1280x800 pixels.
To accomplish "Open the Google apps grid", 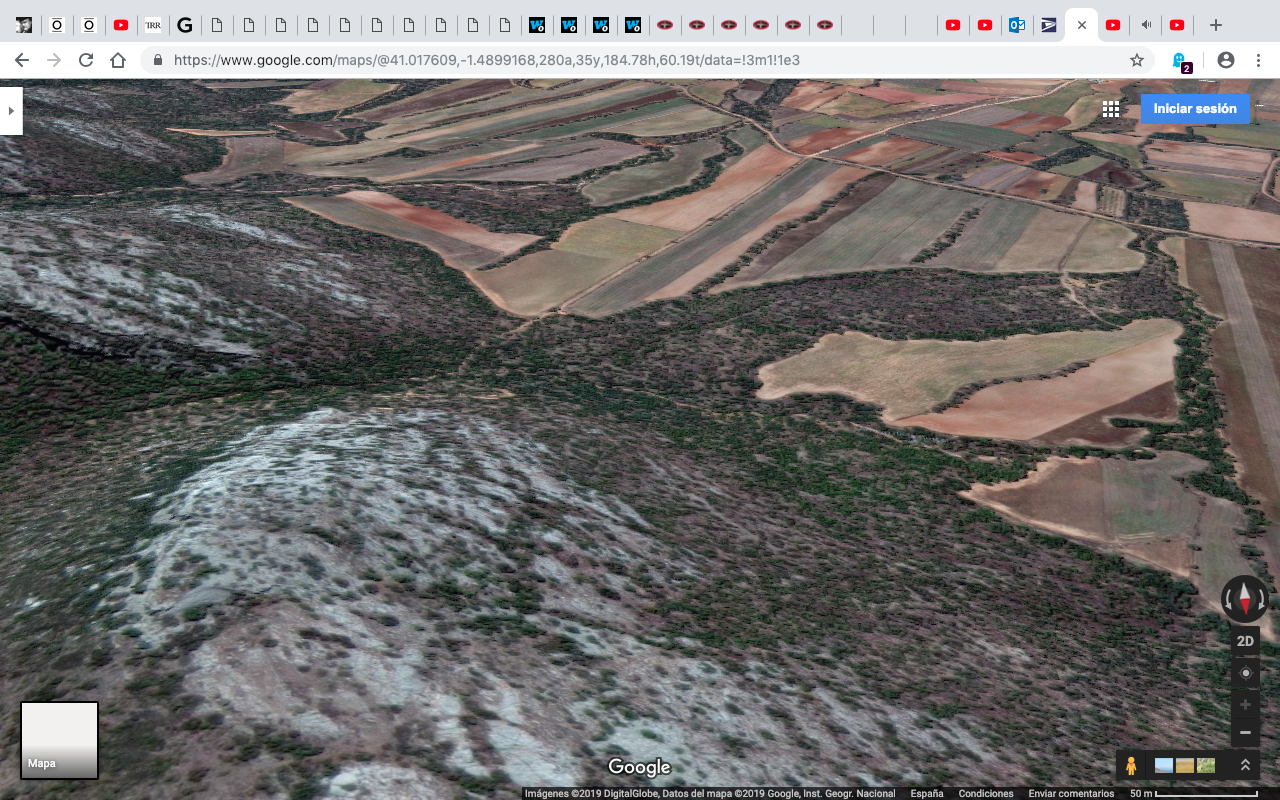I will click(x=1111, y=109).
